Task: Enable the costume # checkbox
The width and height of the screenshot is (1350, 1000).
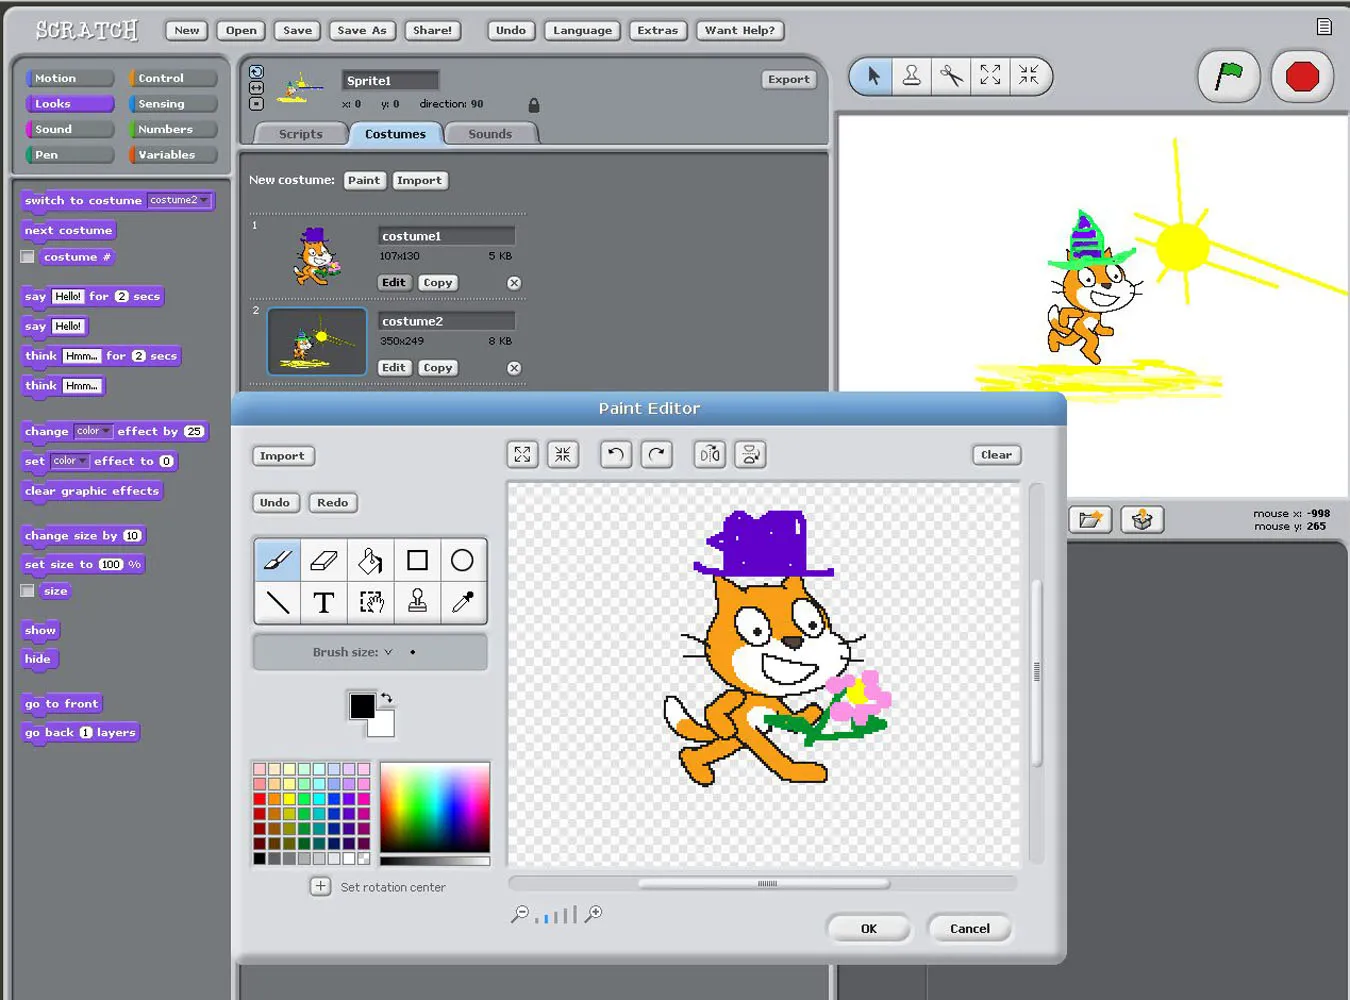Action: click(28, 257)
